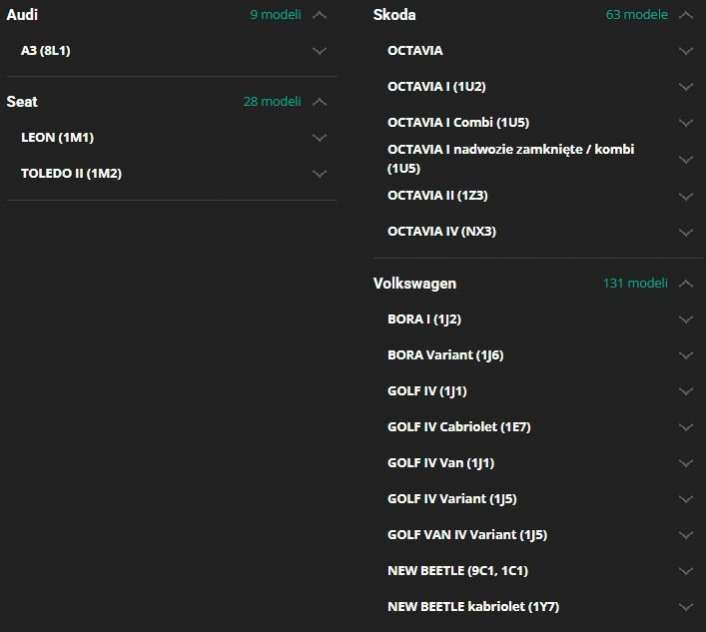The height and width of the screenshot is (632, 706).
Task: Collapse the Skoda models list
Action: pos(685,15)
